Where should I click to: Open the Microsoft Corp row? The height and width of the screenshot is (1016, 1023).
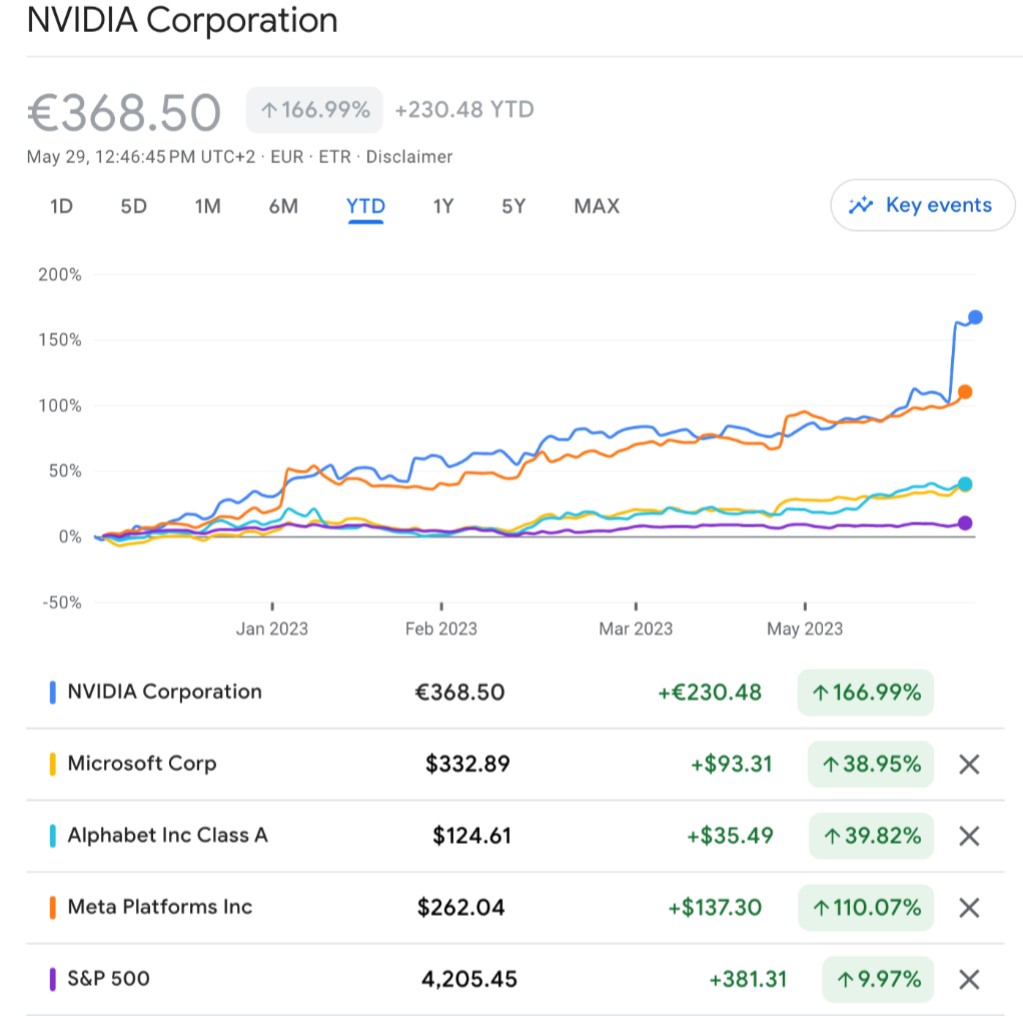[x=142, y=764]
